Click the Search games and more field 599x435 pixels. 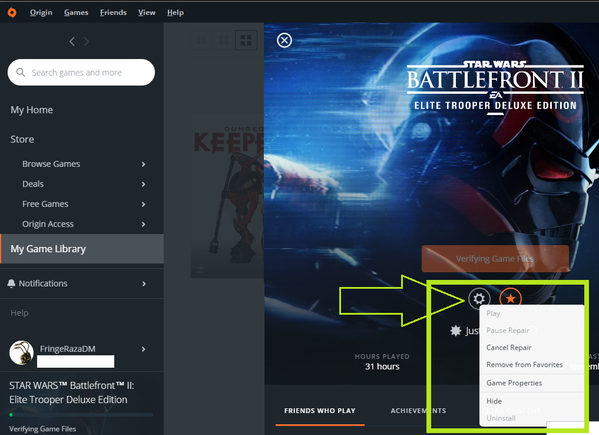(x=81, y=72)
